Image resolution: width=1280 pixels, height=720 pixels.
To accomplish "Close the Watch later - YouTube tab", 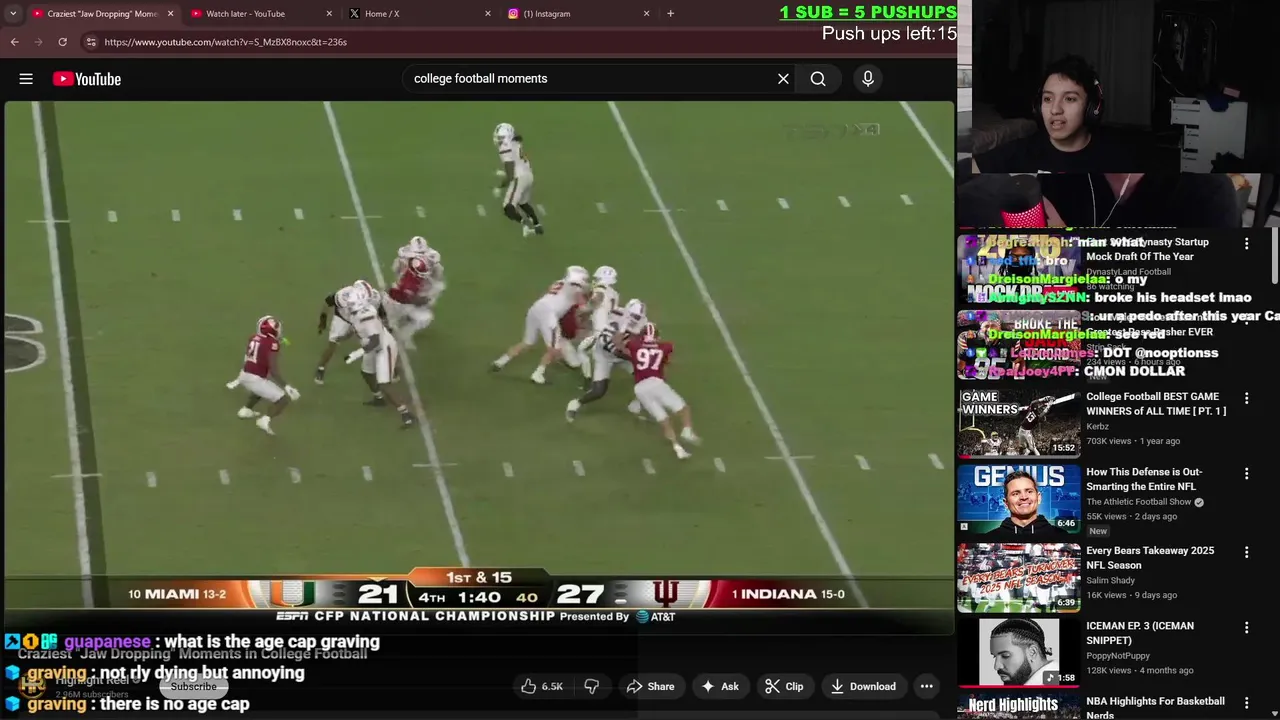I will coord(329,14).
